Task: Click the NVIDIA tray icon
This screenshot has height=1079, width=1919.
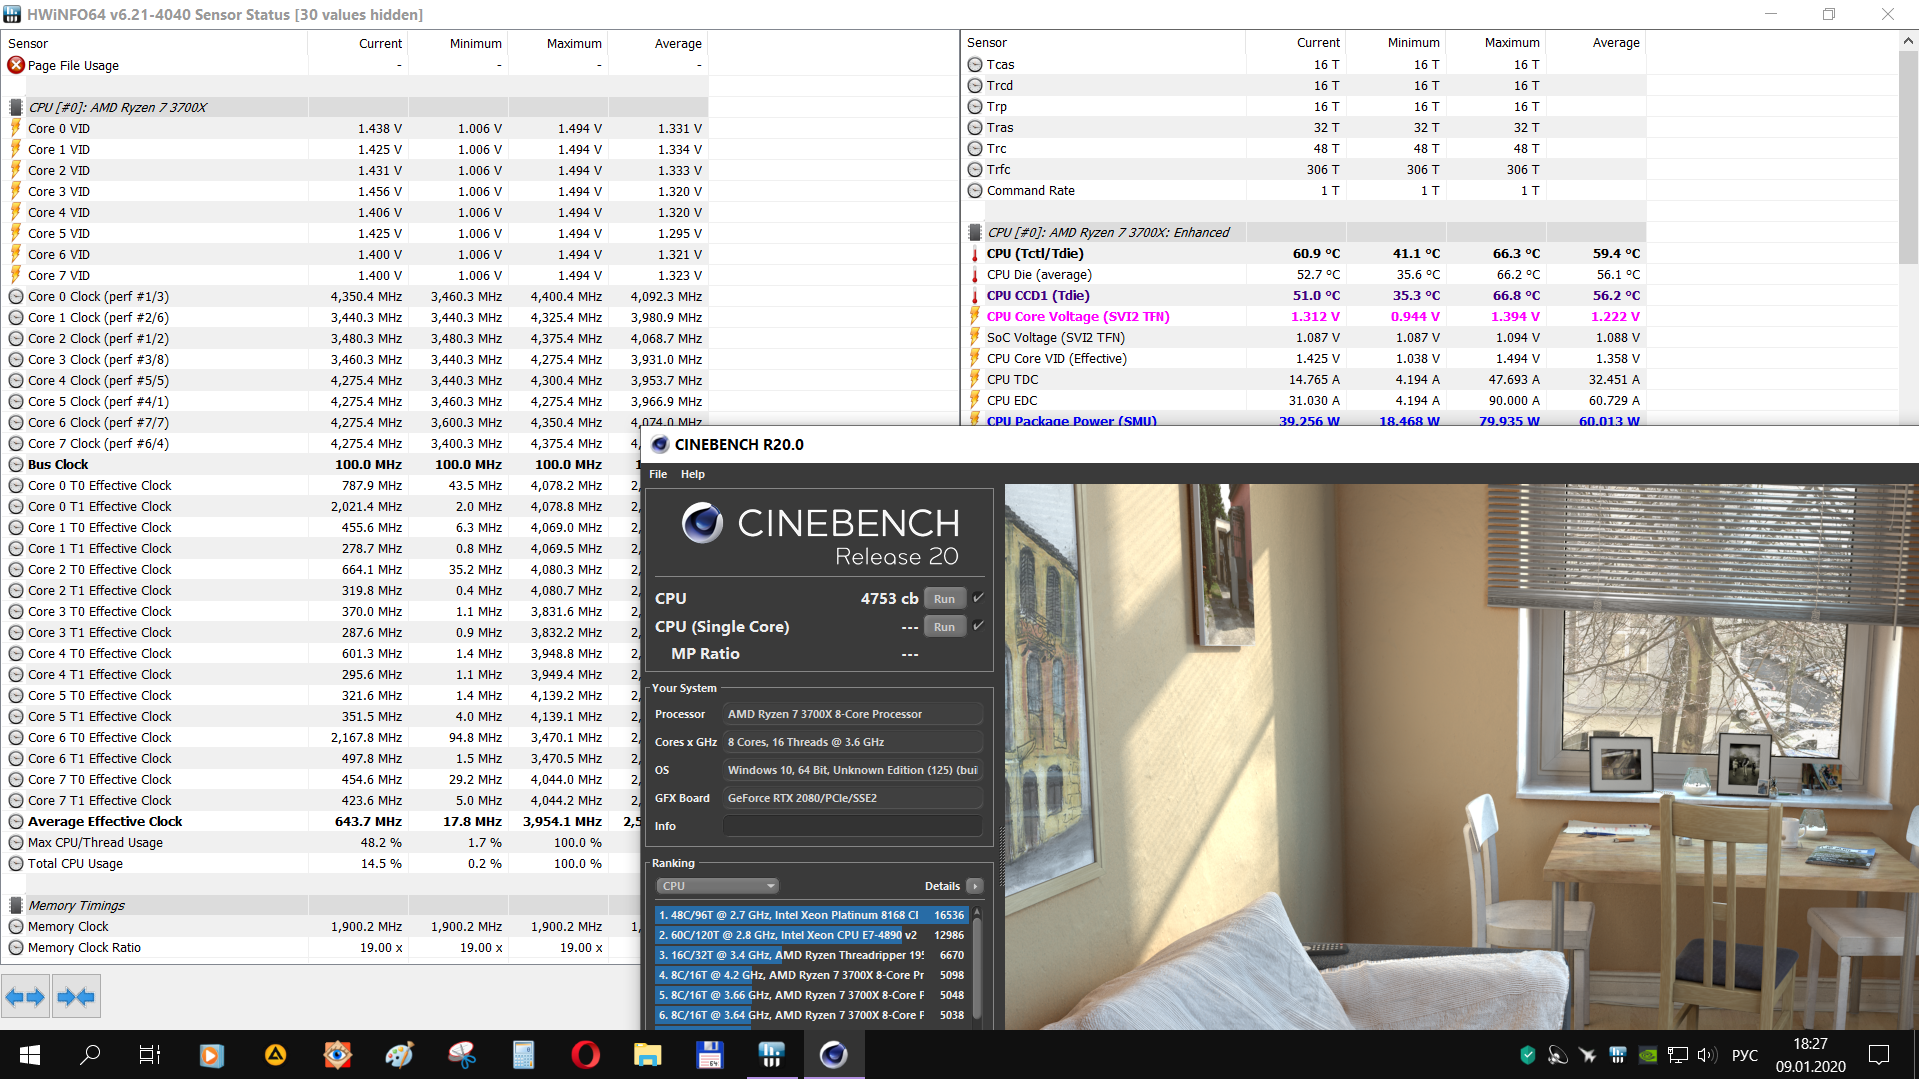Action: (x=1648, y=1055)
